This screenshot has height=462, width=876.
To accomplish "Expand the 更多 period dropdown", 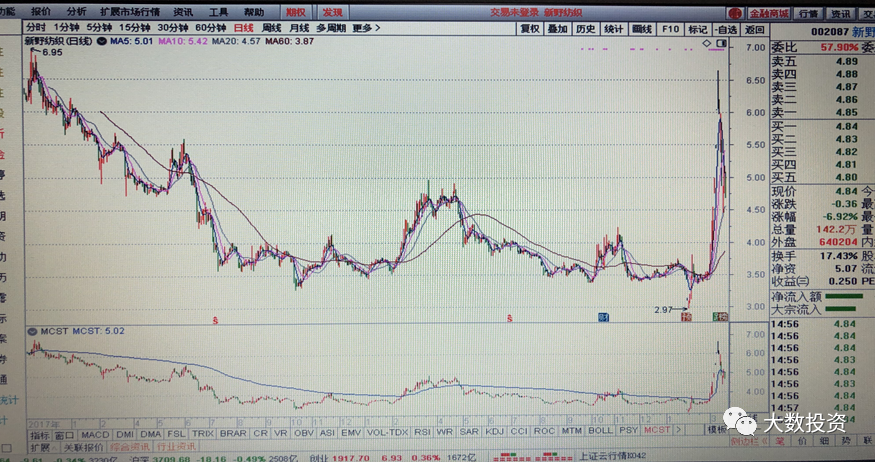I will pos(367,29).
